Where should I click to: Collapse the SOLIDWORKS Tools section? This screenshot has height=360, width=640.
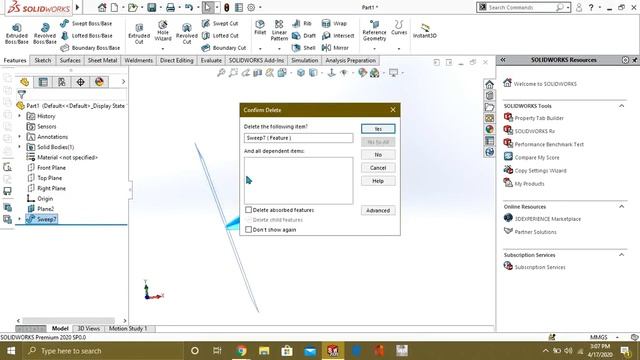(x=621, y=106)
